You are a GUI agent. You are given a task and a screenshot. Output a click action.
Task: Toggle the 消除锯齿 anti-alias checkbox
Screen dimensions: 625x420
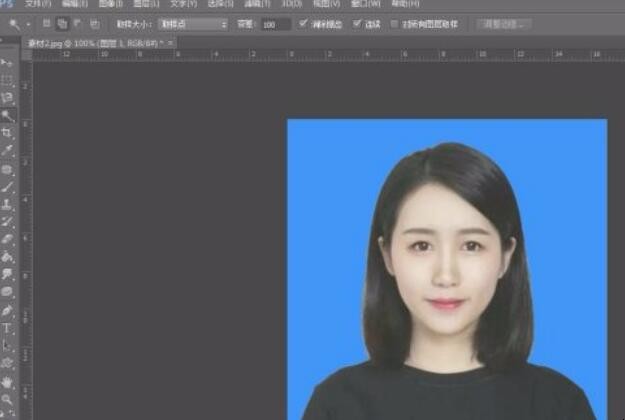point(303,24)
